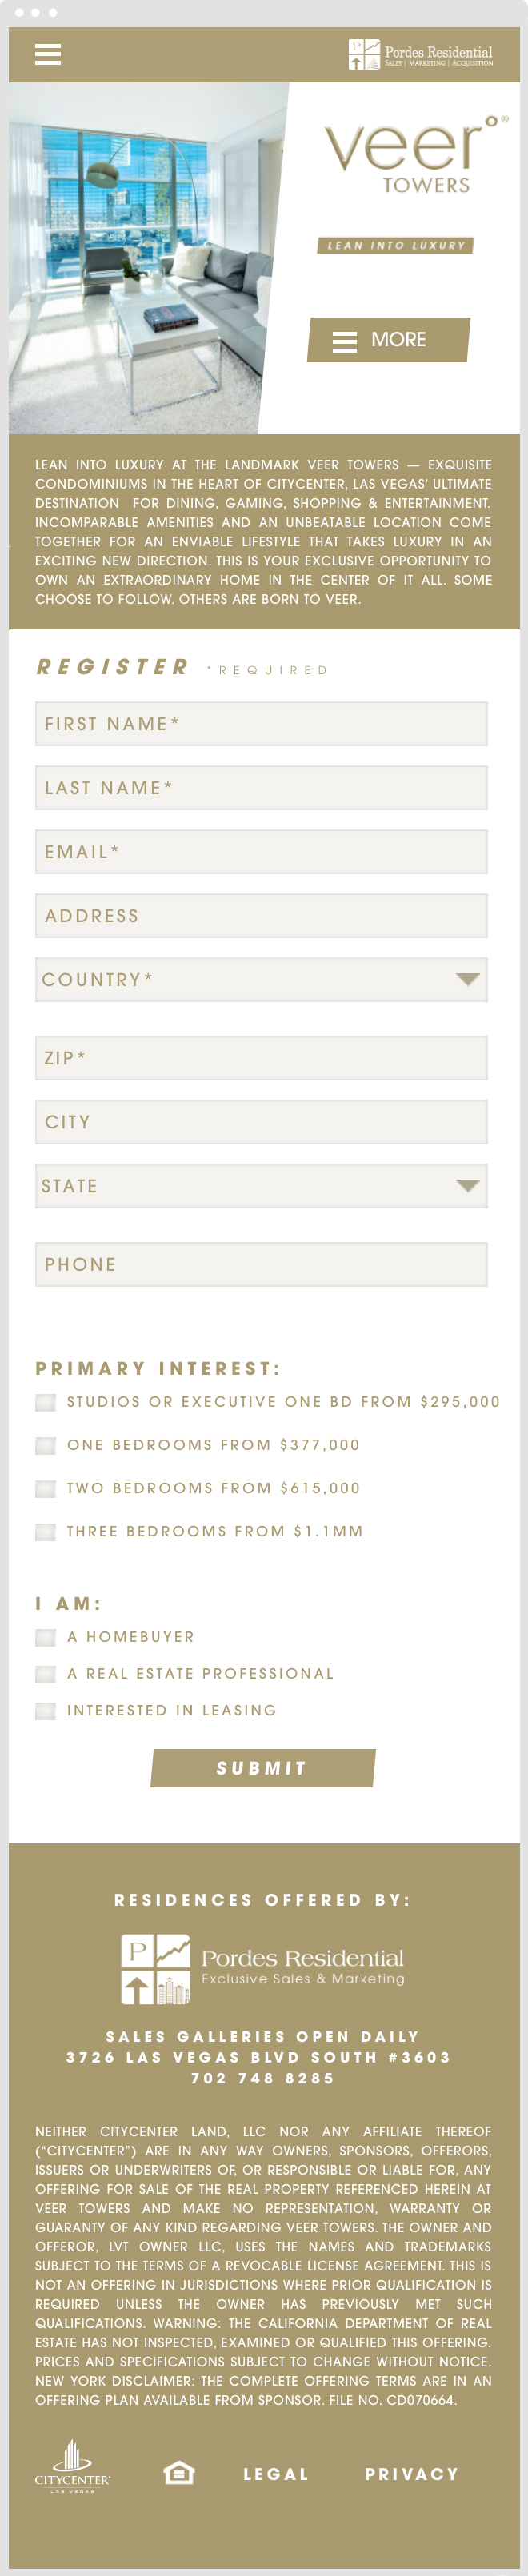The height and width of the screenshot is (2576, 528).
Task: Open the hamburger menu in the header
Action: click(x=48, y=54)
